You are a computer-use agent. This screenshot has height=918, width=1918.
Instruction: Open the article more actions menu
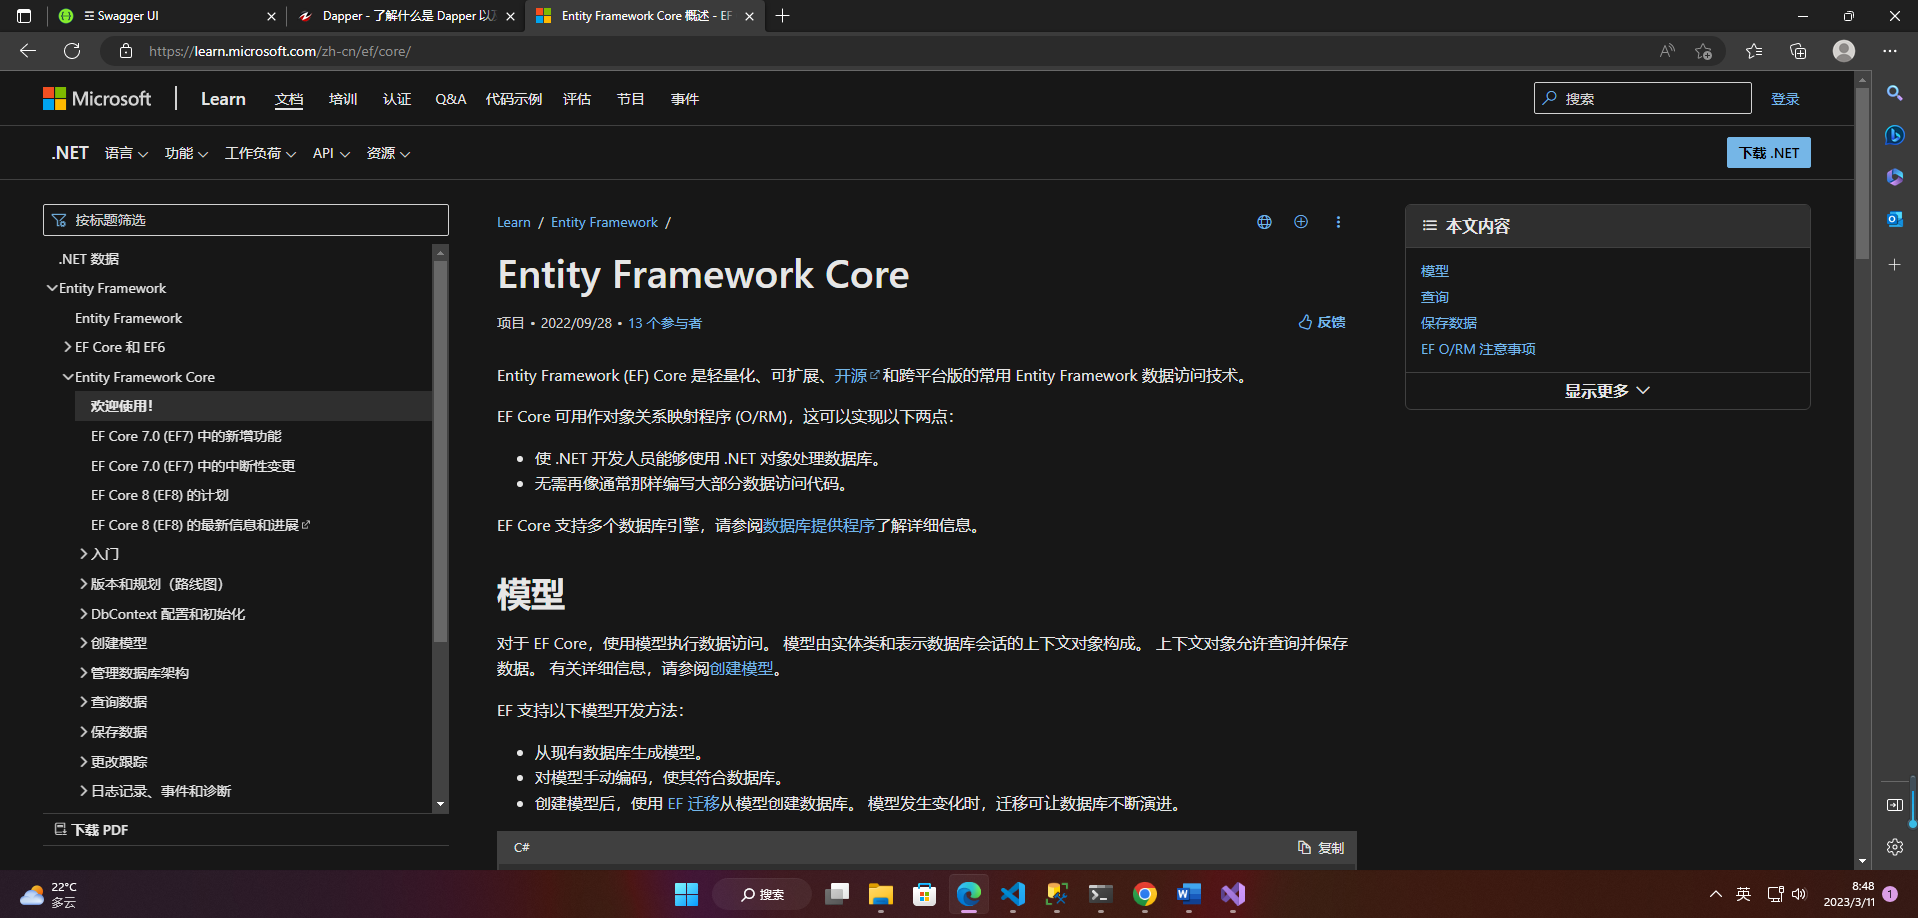point(1338,222)
